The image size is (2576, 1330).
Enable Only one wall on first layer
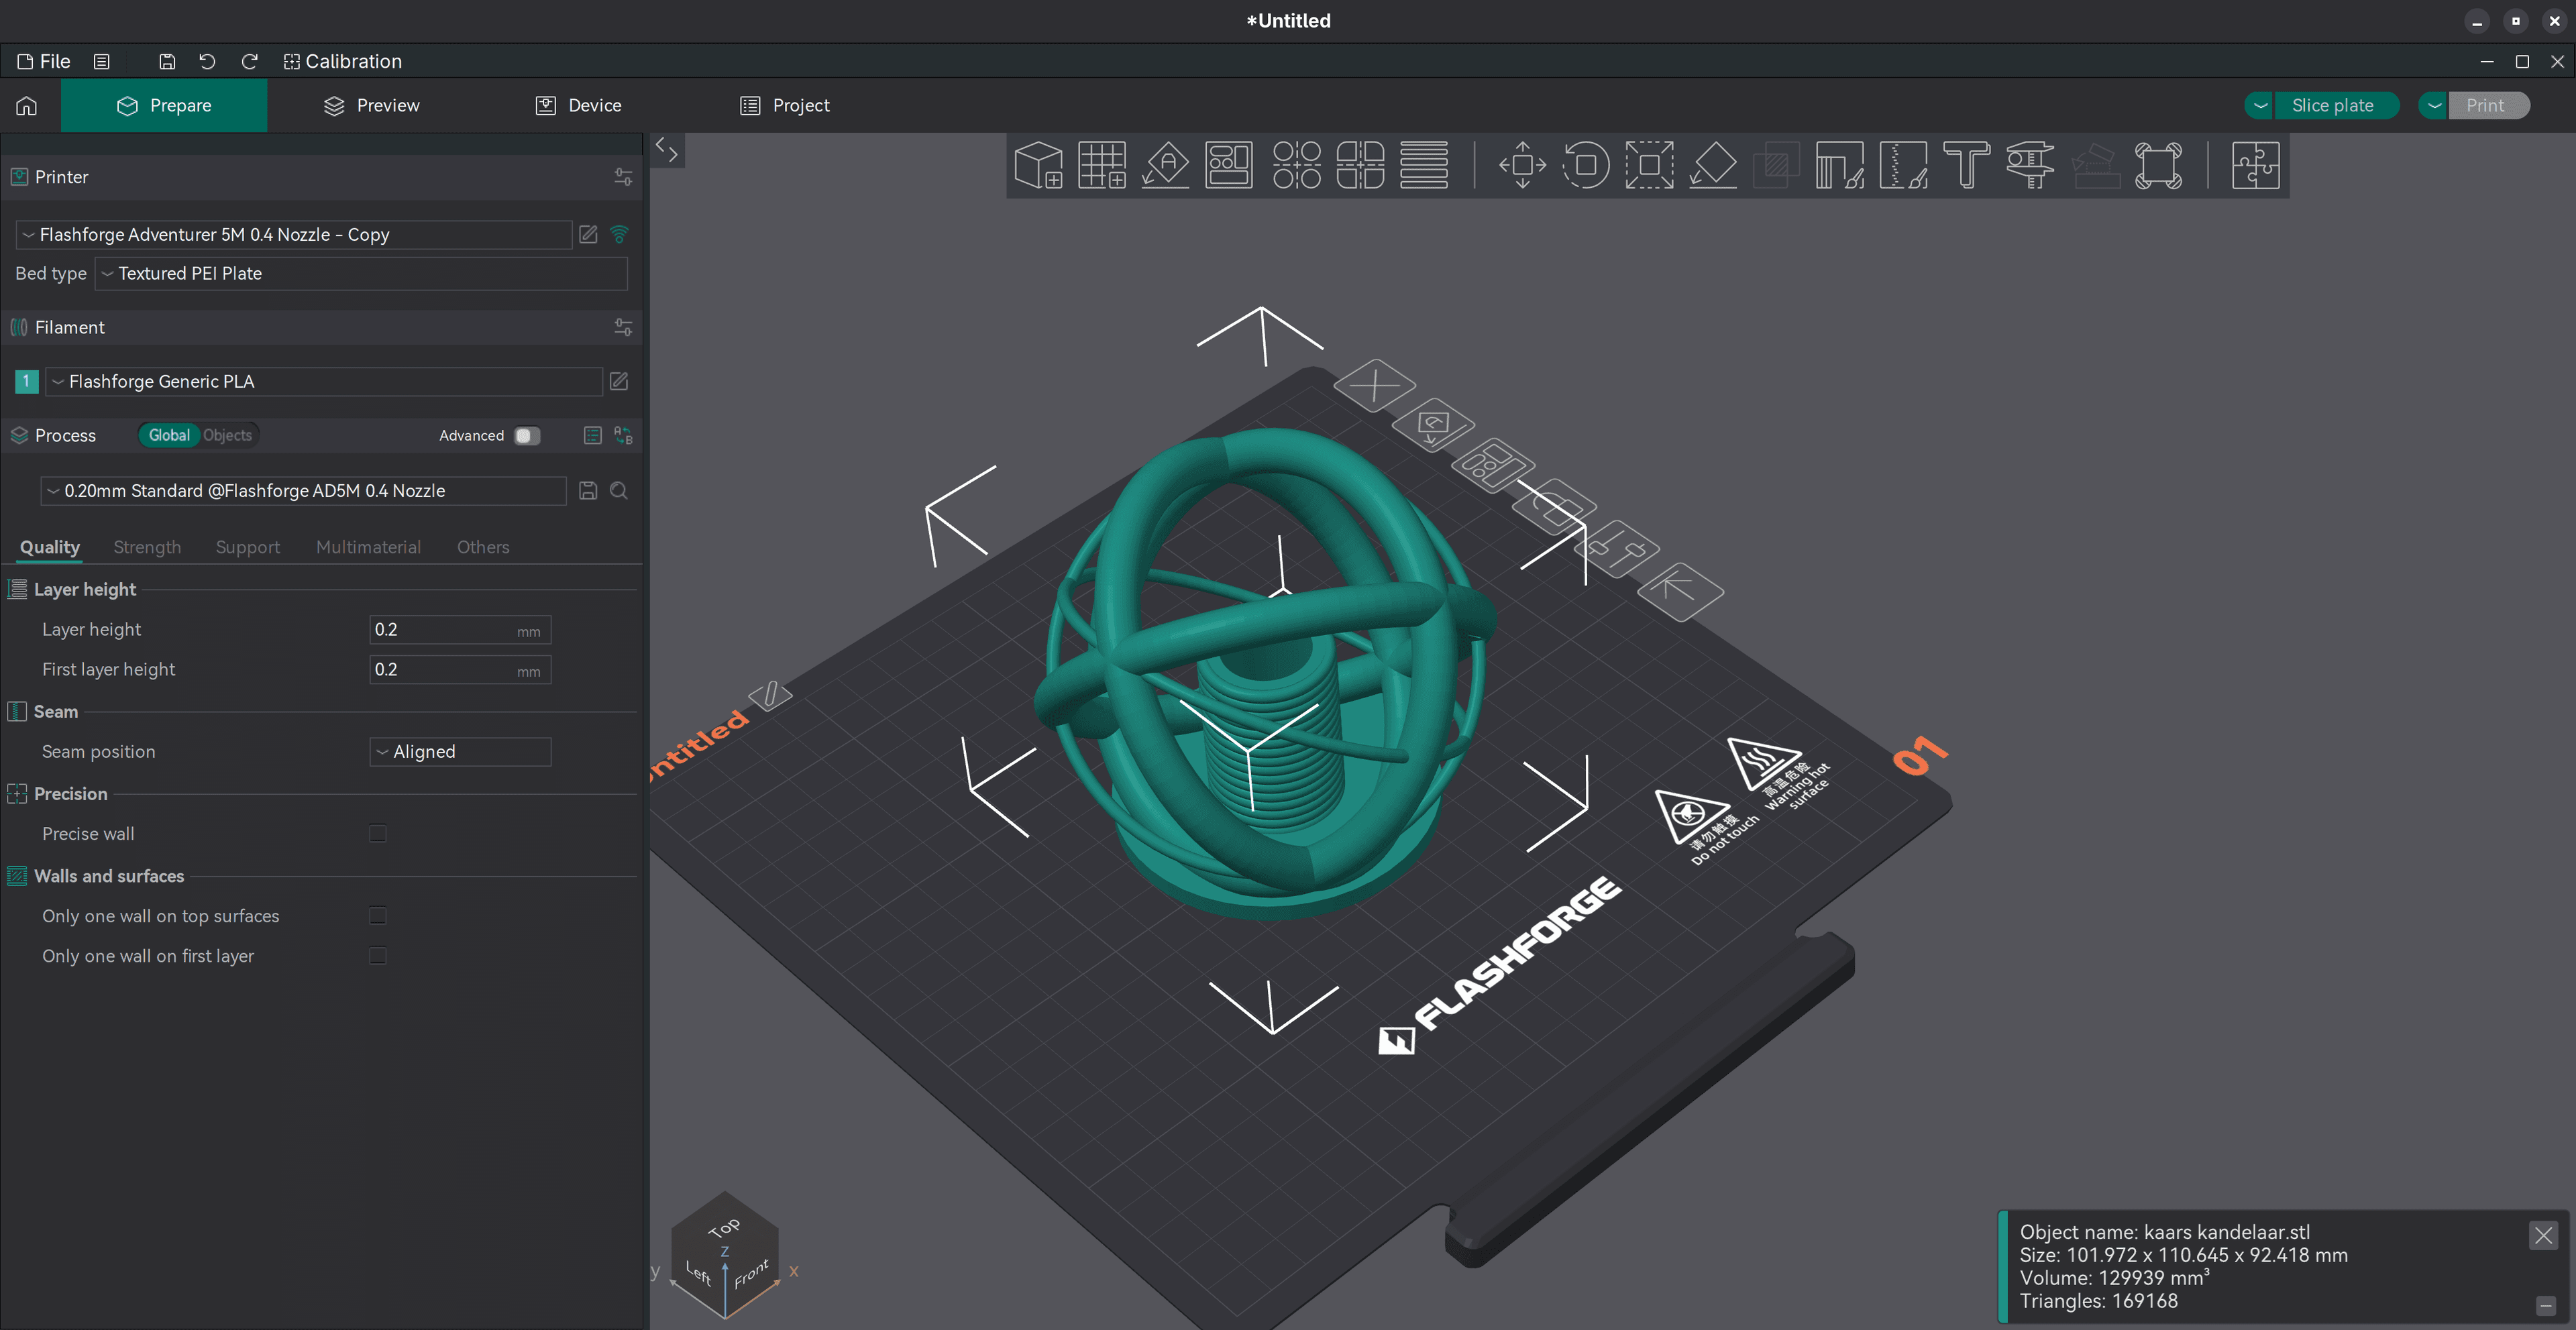tap(377, 956)
